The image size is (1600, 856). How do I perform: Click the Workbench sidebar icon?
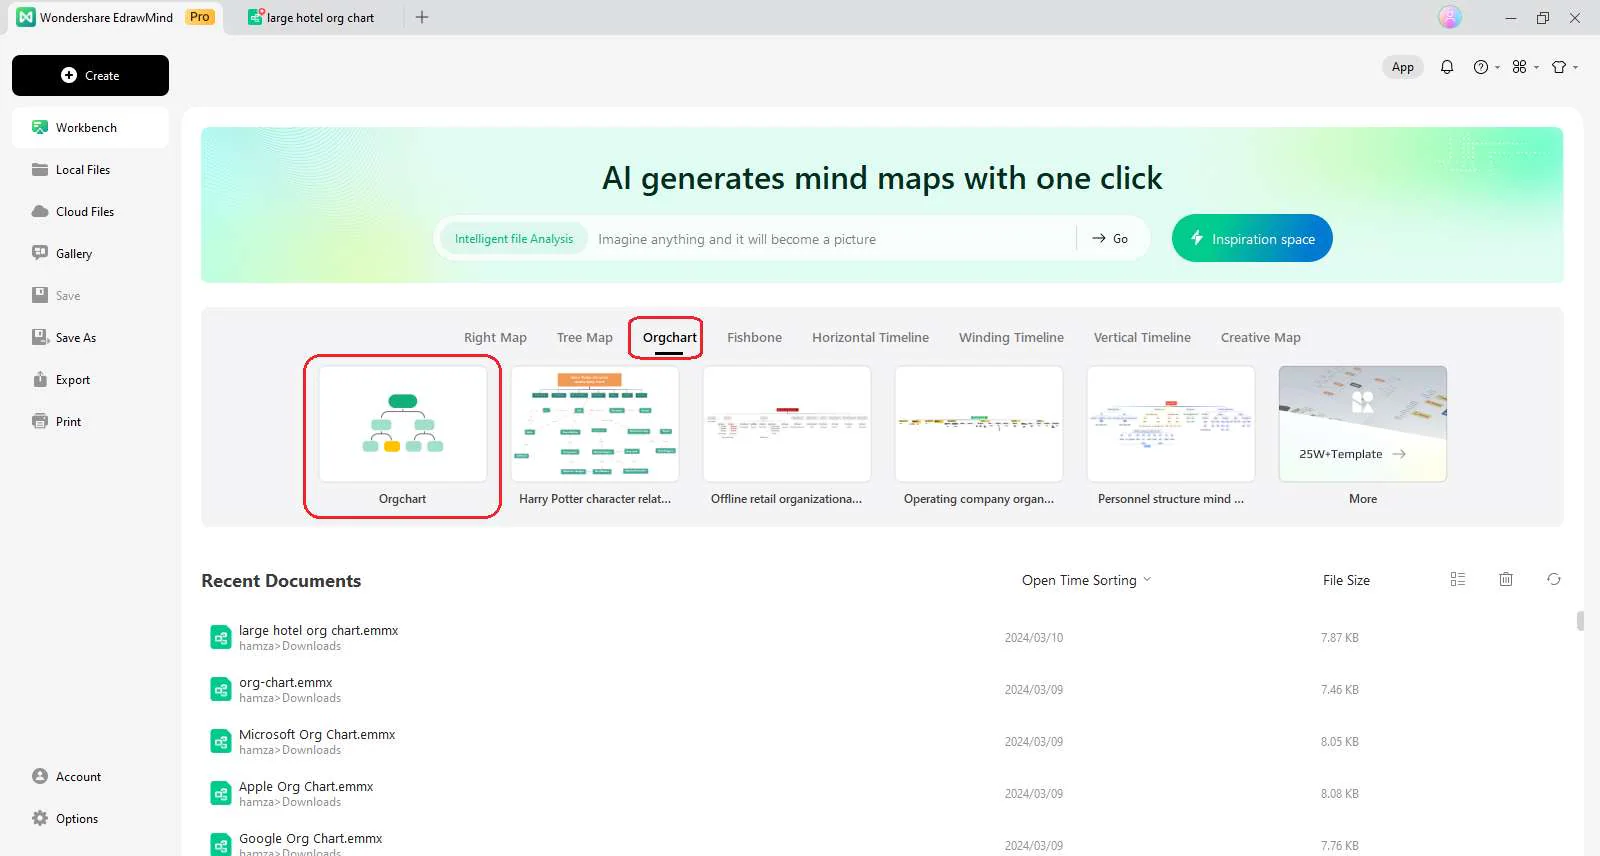pyautogui.click(x=40, y=127)
